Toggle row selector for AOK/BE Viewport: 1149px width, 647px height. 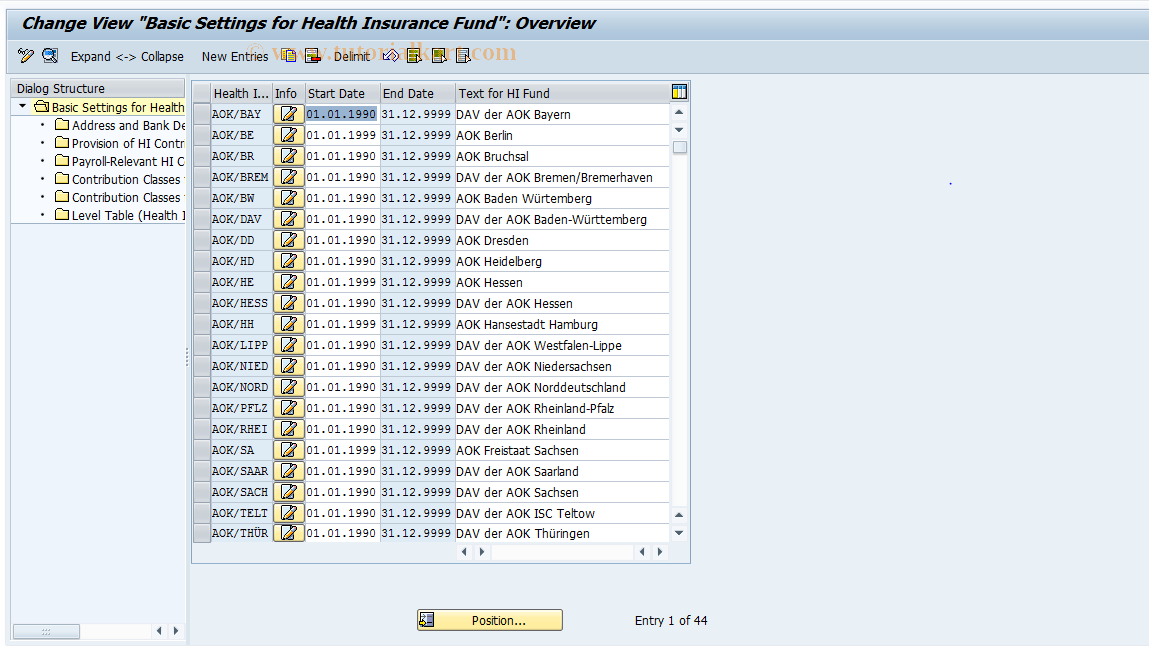pos(202,136)
